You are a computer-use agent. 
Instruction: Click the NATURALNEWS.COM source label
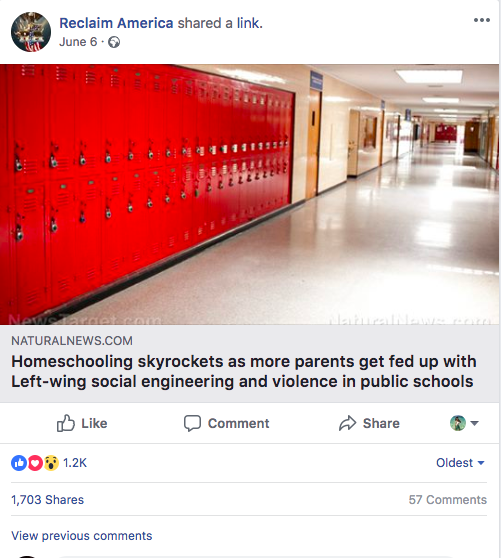click(72, 341)
